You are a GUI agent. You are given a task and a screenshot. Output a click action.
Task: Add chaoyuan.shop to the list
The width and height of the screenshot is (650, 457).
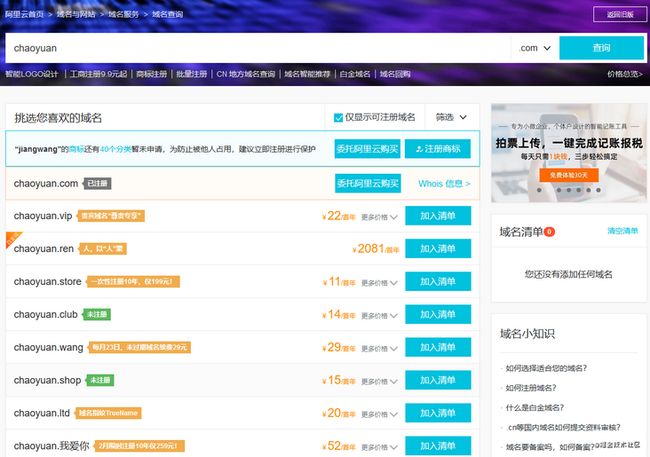438,380
